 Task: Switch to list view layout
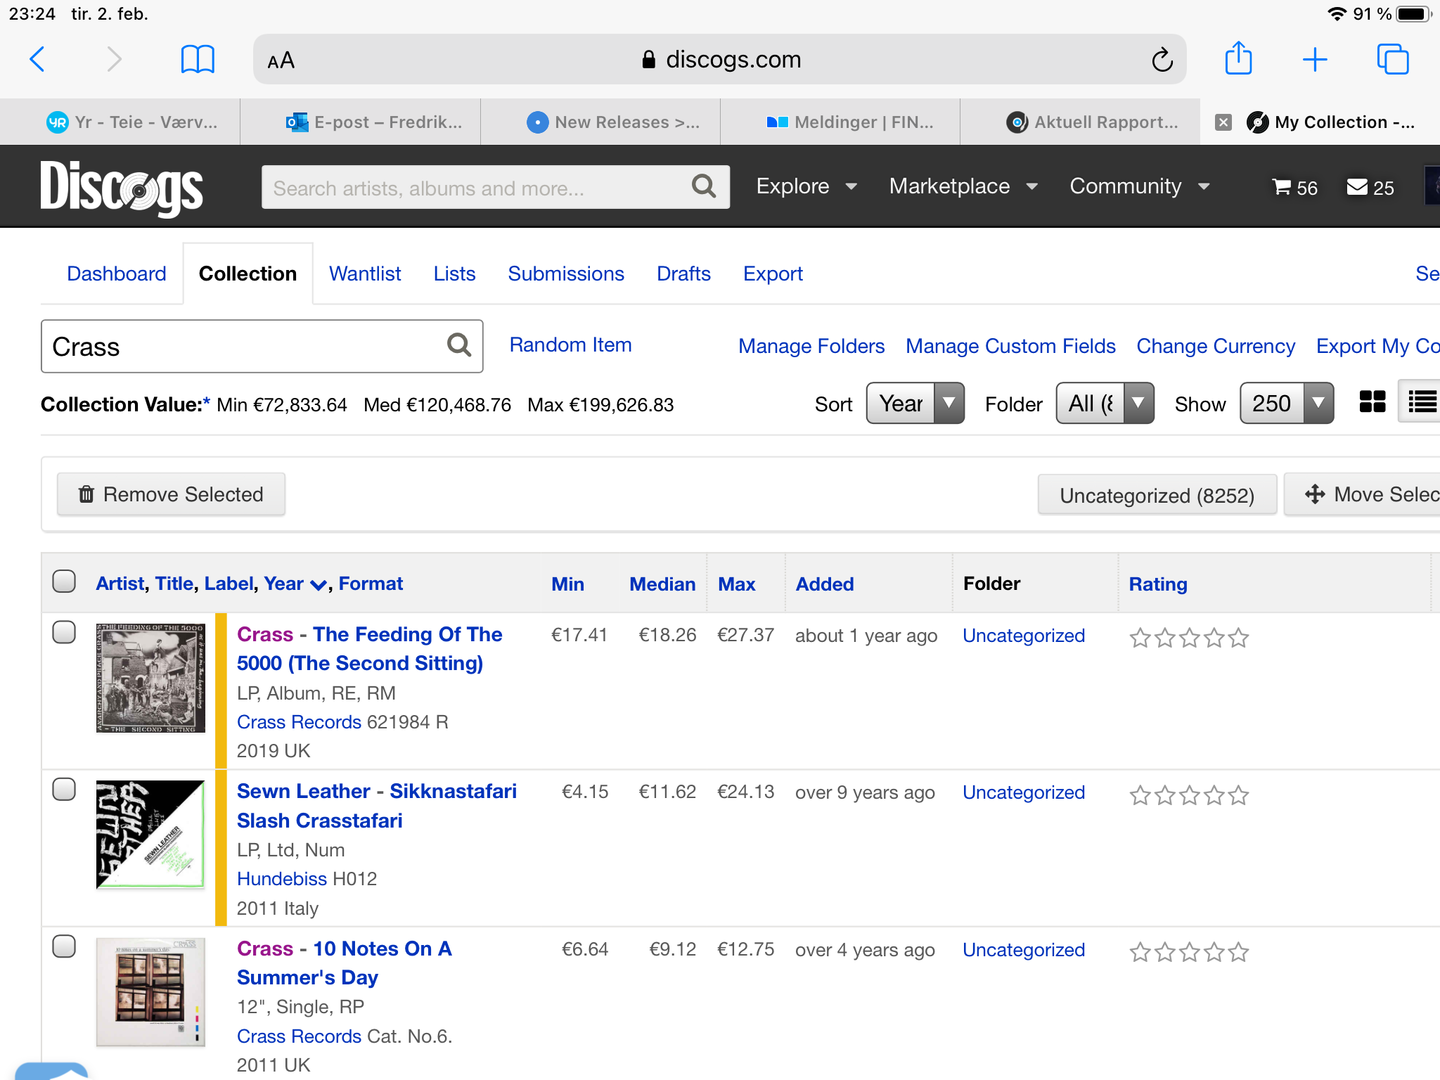pos(1422,402)
